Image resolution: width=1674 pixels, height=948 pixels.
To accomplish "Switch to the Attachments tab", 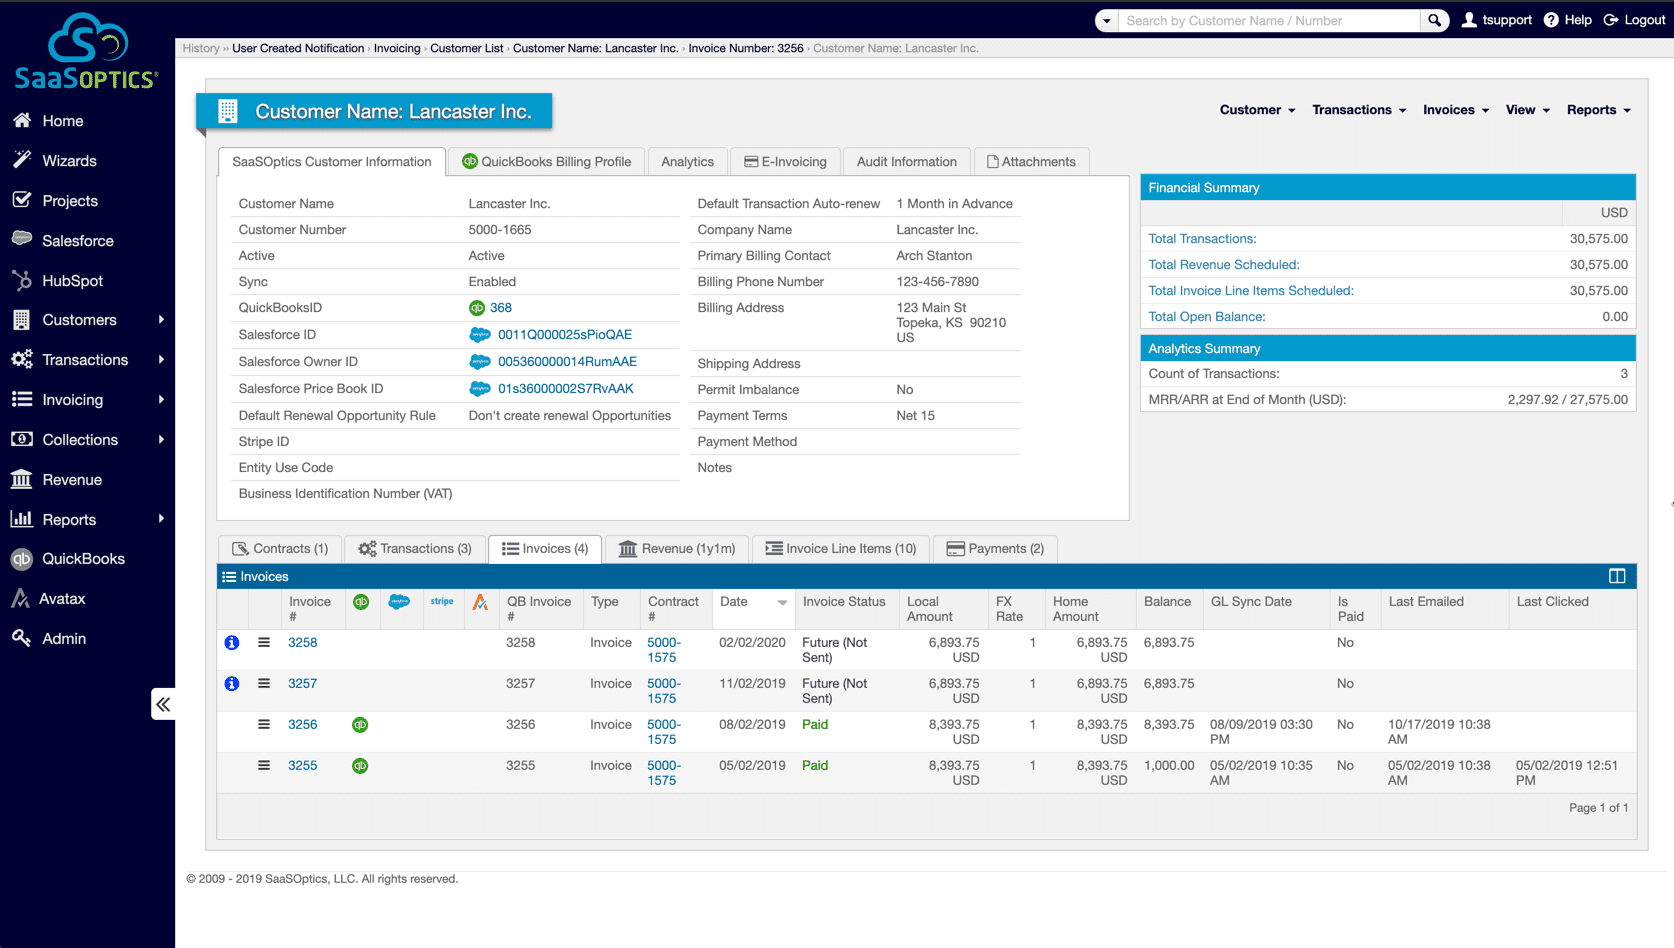I will pyautogui.click(x=1031, y=162).
